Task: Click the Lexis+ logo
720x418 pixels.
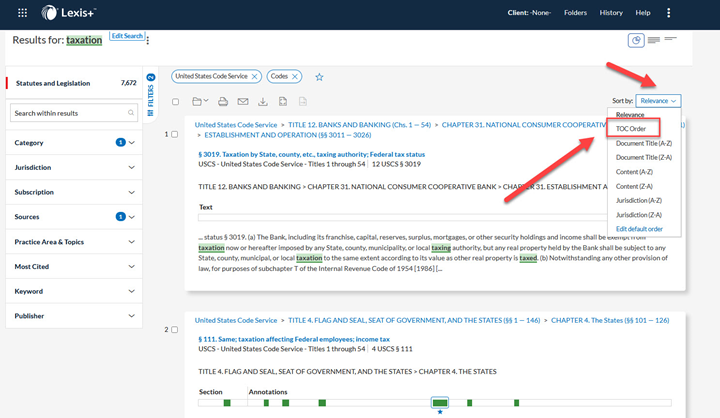Action: pos(68,13)
